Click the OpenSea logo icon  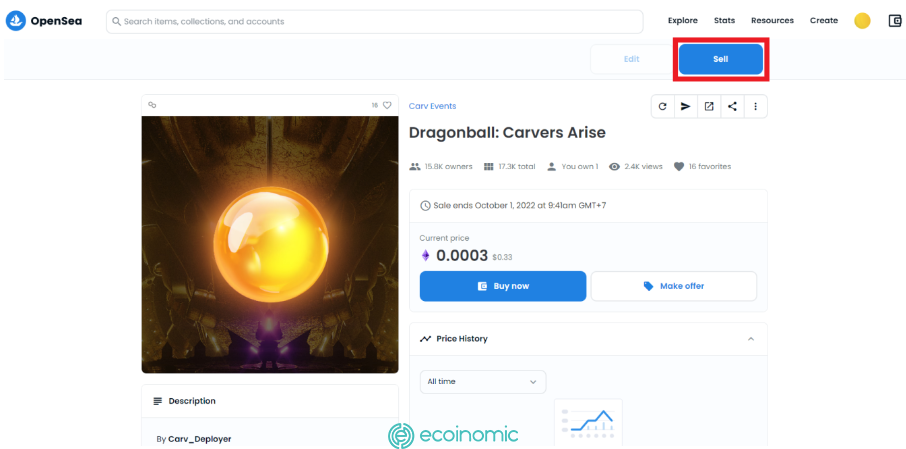[16, 21]
